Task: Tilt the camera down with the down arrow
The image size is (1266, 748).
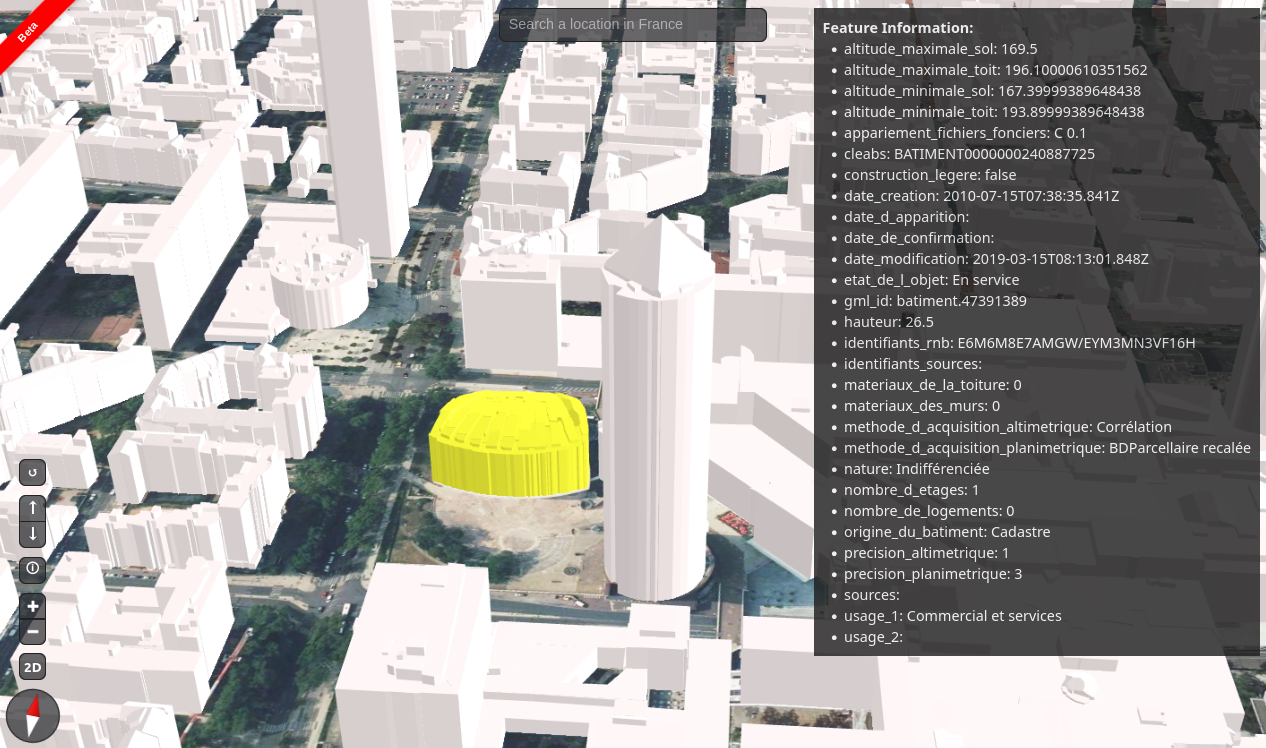Action: 33,534
